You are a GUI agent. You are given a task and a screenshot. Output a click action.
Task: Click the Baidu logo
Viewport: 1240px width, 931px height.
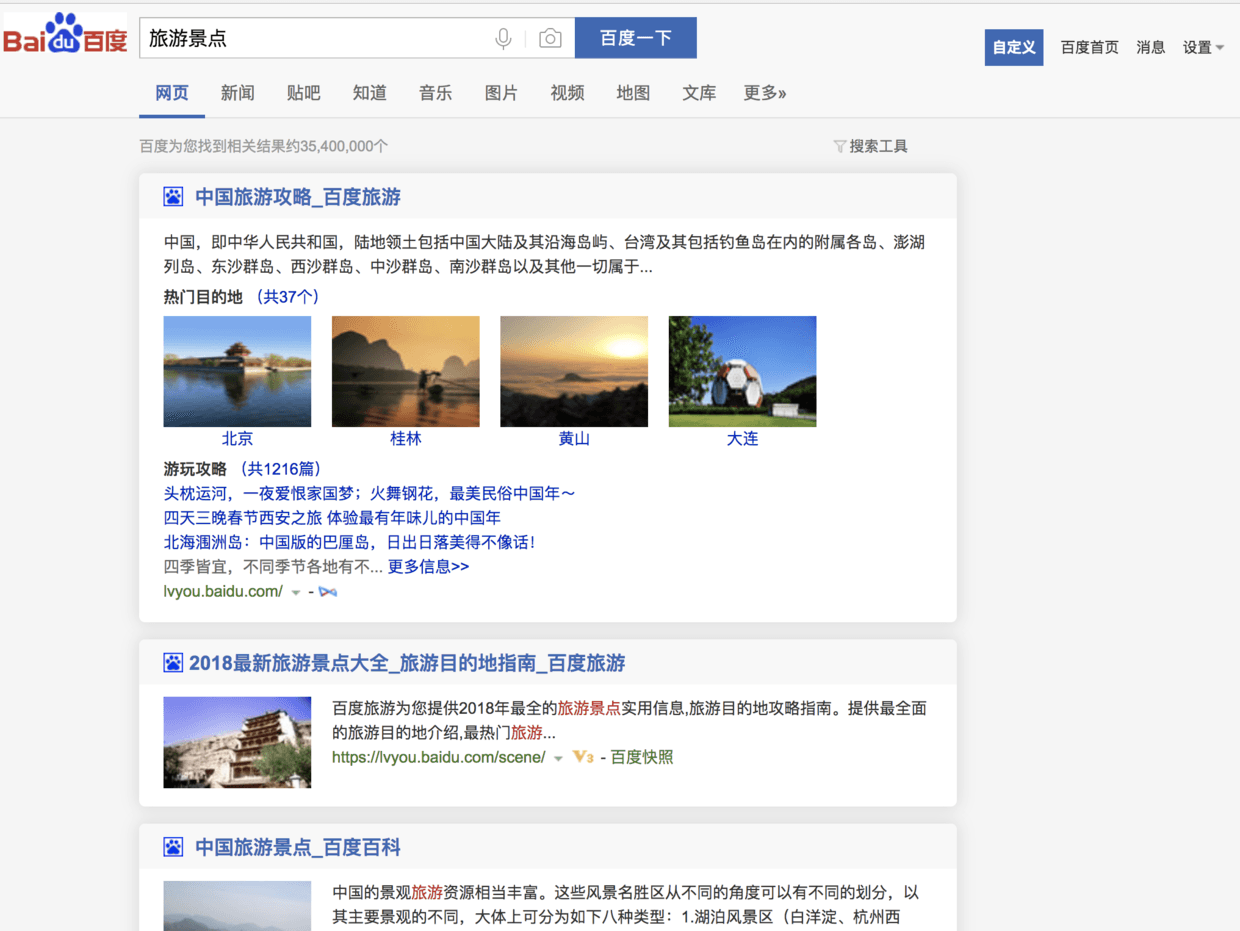pyautogui.click(x=65, y=35)
